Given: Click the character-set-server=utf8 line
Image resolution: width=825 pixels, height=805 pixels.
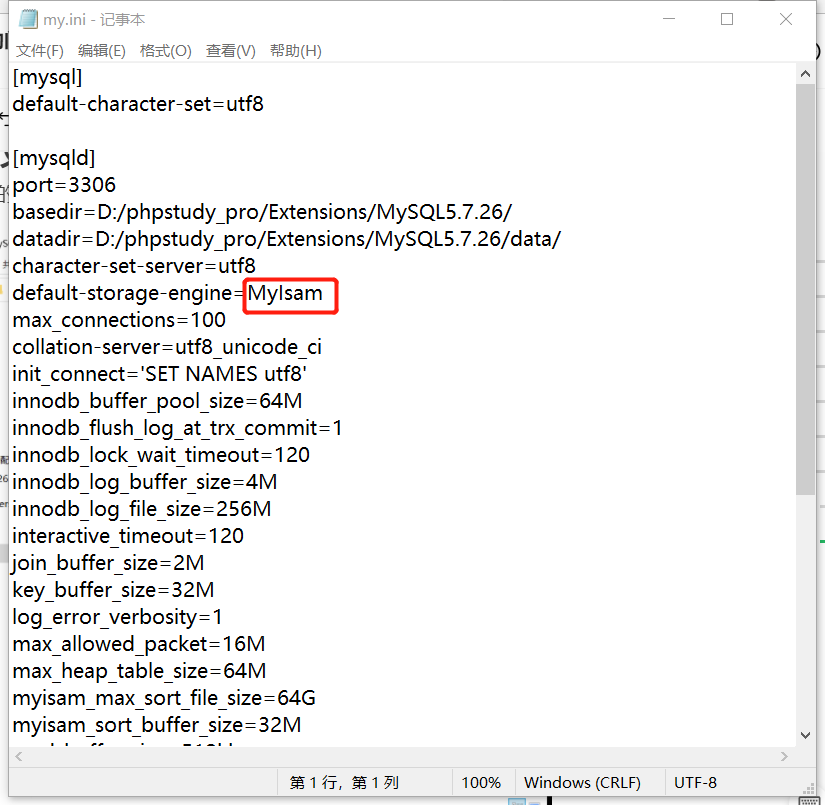Looking at the screenshot, I should (x=134, y=266).
